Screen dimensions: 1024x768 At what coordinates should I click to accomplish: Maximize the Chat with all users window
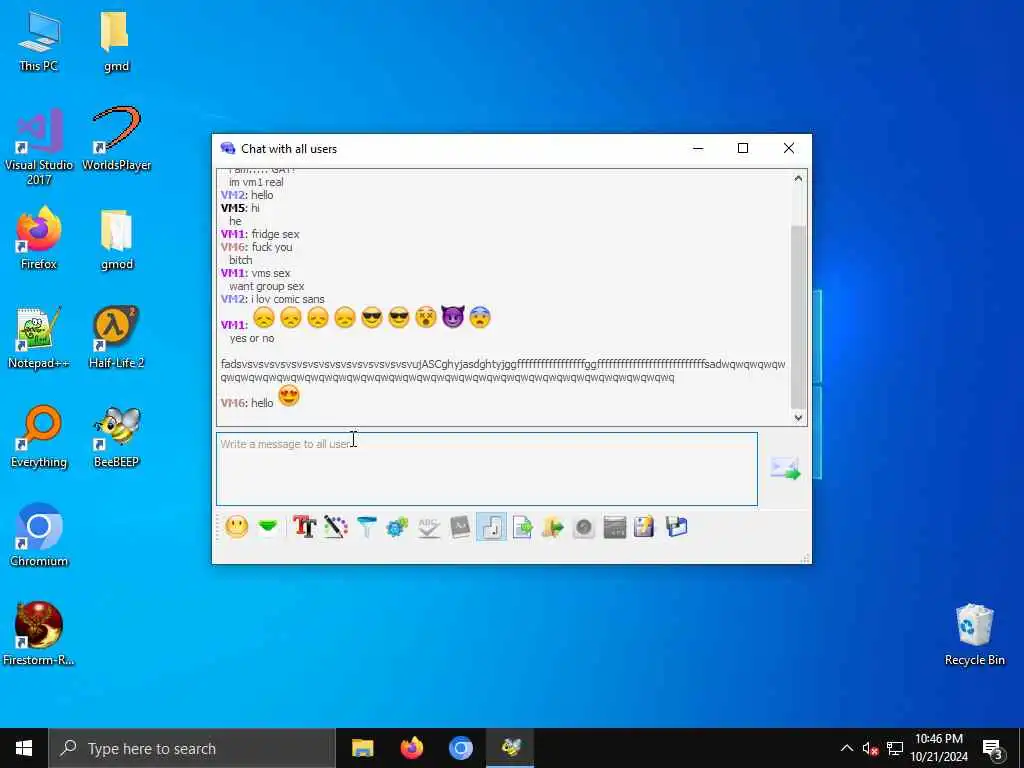coord(743,148)
